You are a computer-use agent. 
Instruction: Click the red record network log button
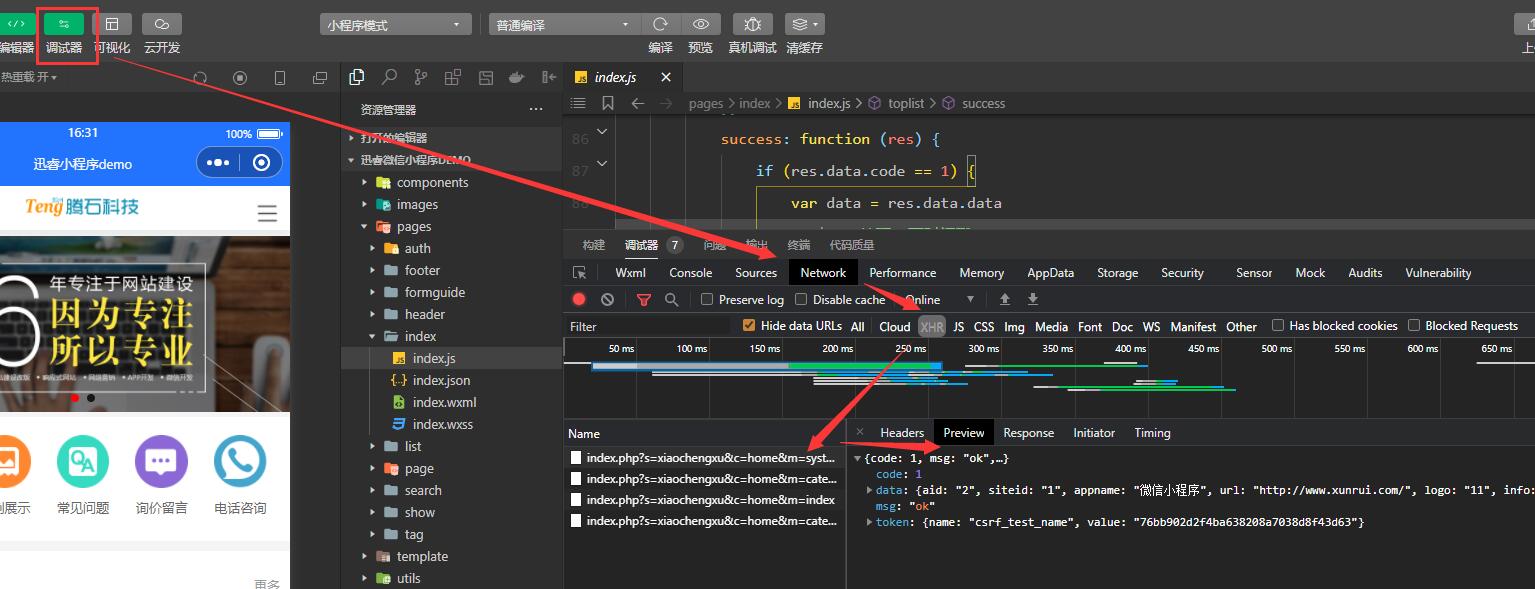tap(579, 299)
